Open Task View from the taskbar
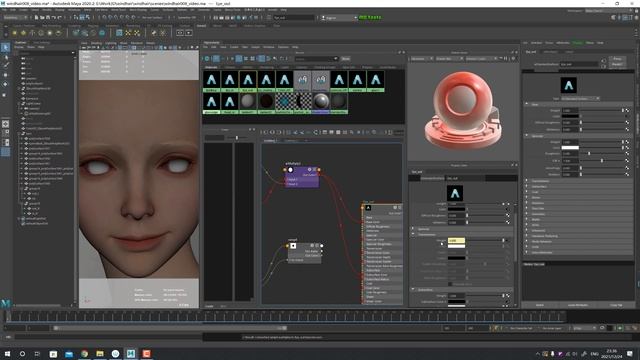Image resolution: width=640 pixels, height=360 pixels. (x=37, y=353)
